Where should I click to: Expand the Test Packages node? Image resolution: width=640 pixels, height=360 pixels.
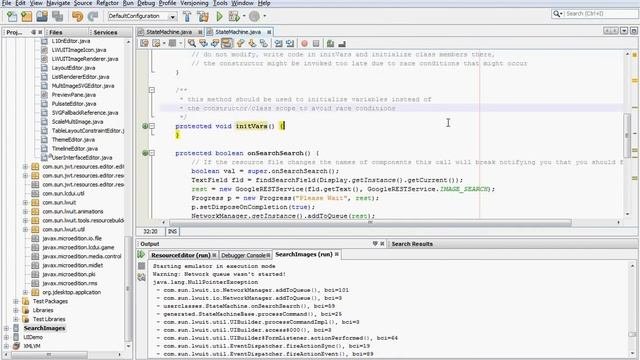pos(16,301)
